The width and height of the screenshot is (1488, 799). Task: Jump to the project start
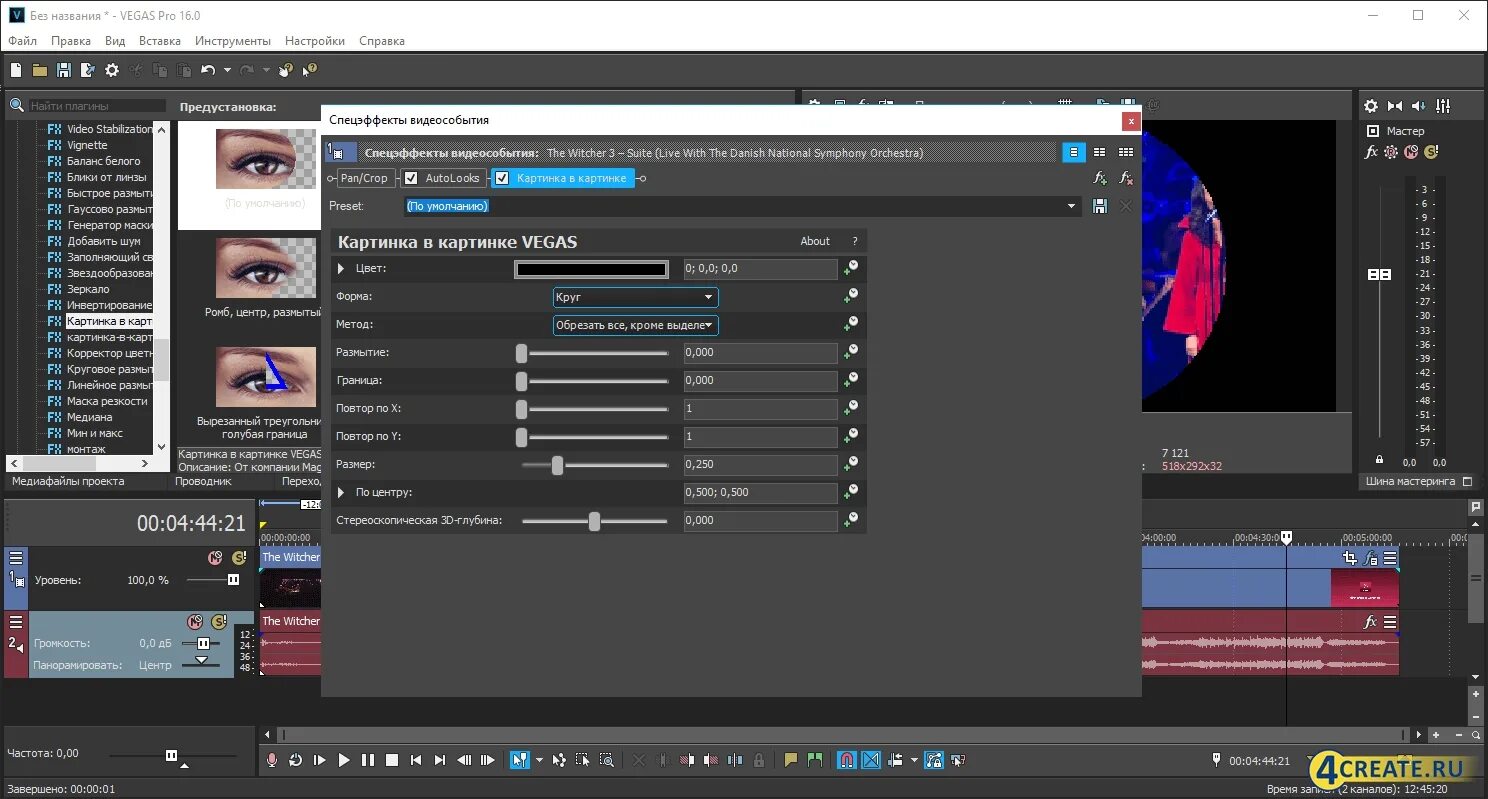pos(416,760)
